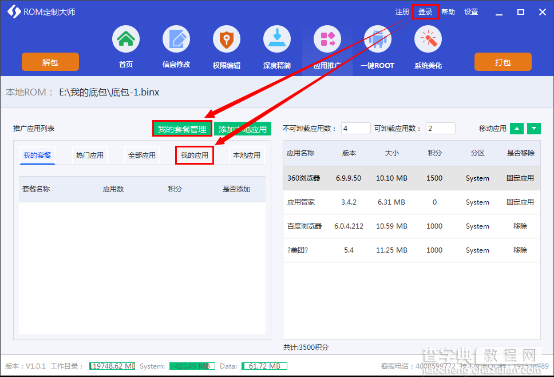Click the Data partition usage bar
The width and height of the screenshot is (554, 377).
[x=264, y=366]
